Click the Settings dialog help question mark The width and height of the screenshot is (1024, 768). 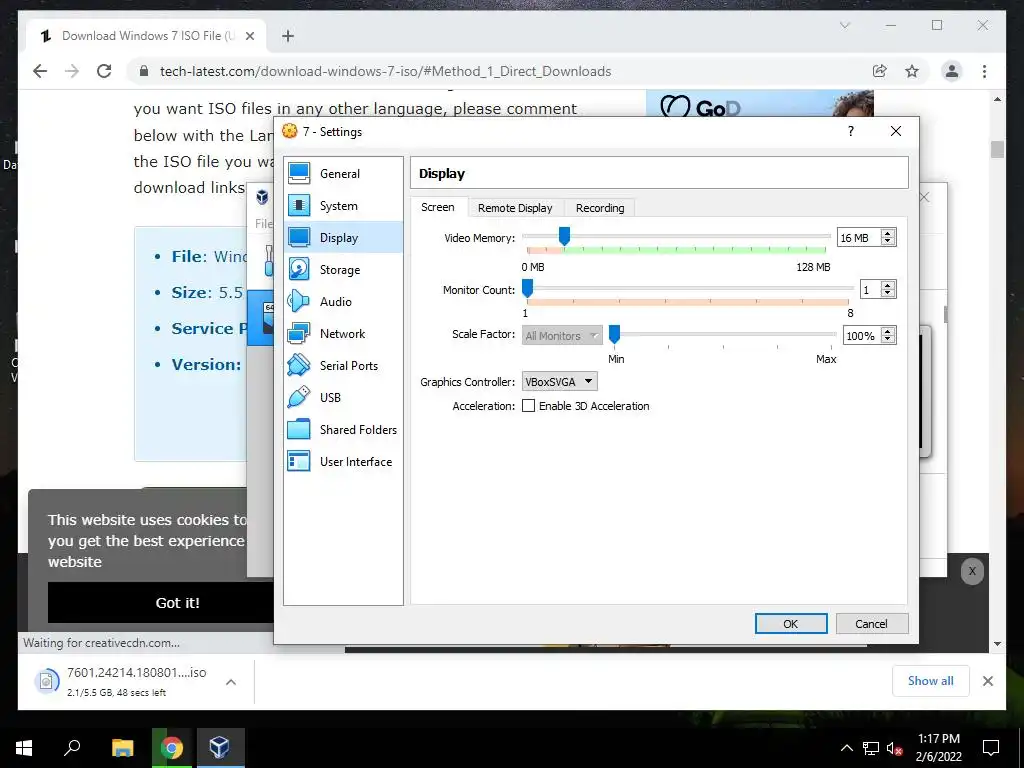click(x=850, y=131)
